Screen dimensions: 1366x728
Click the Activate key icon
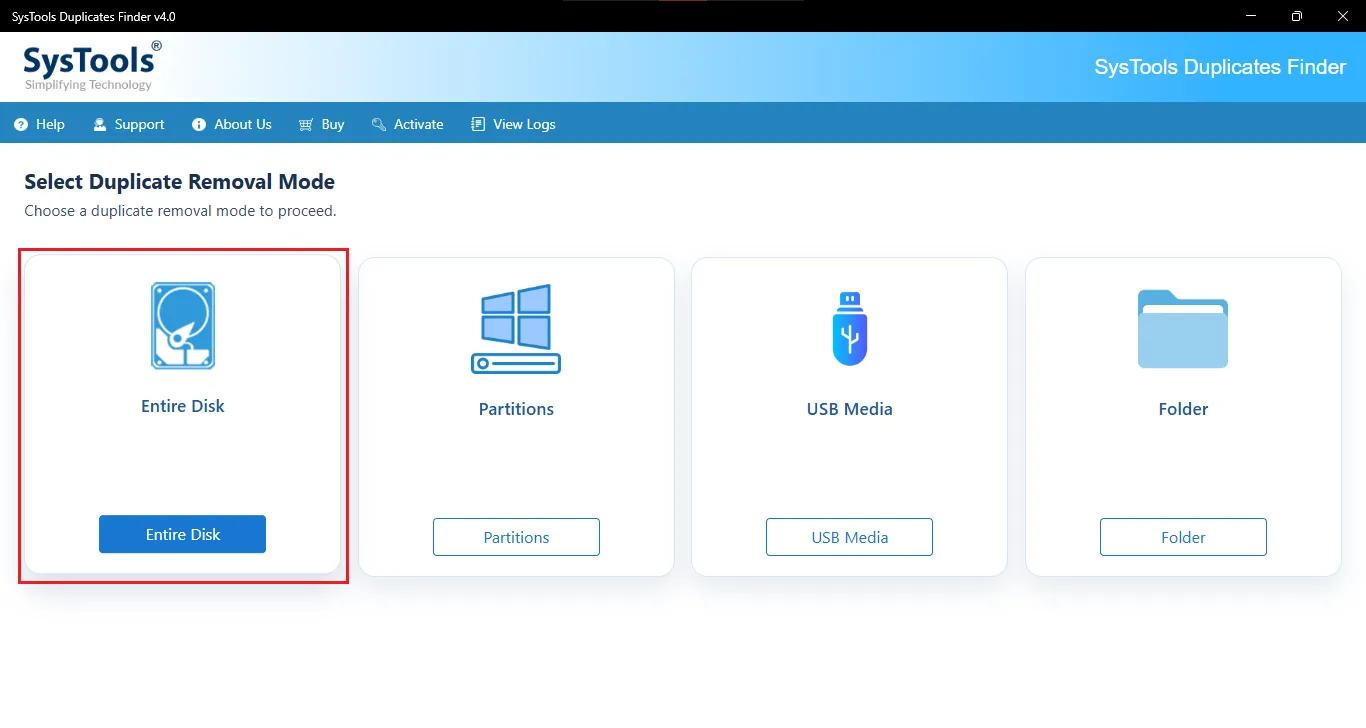pos(379,125)
